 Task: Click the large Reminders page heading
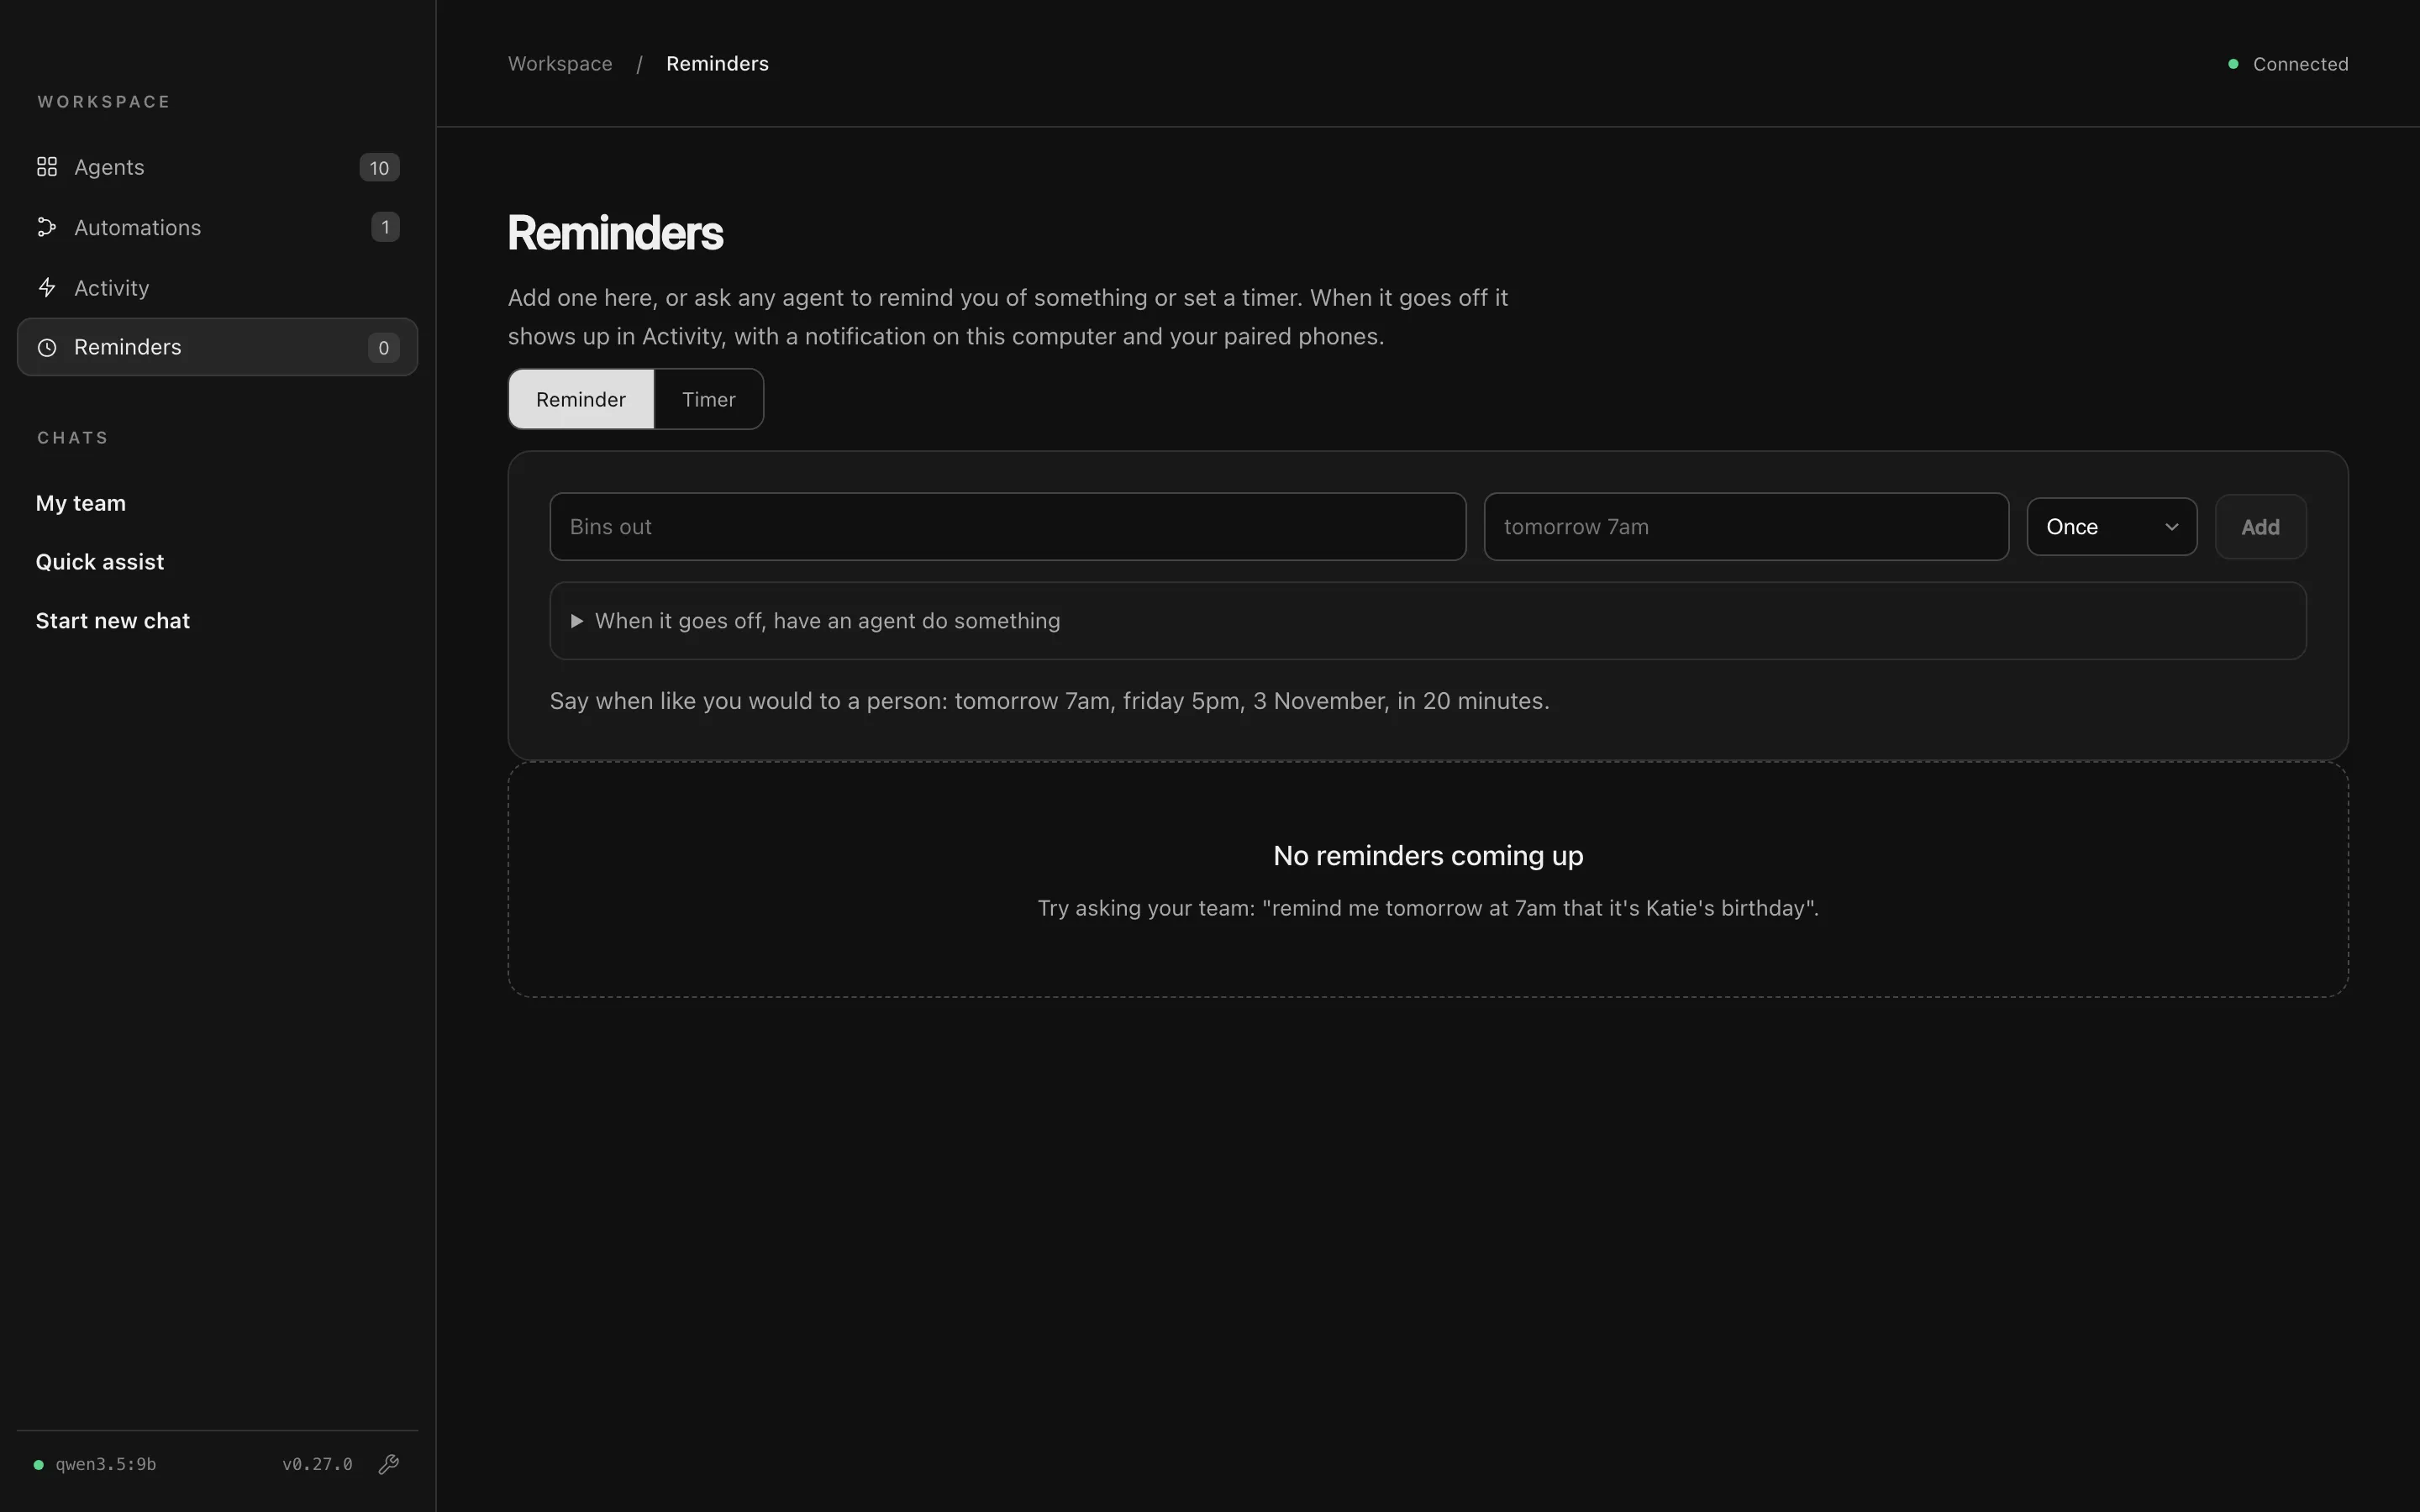(615, 233)
